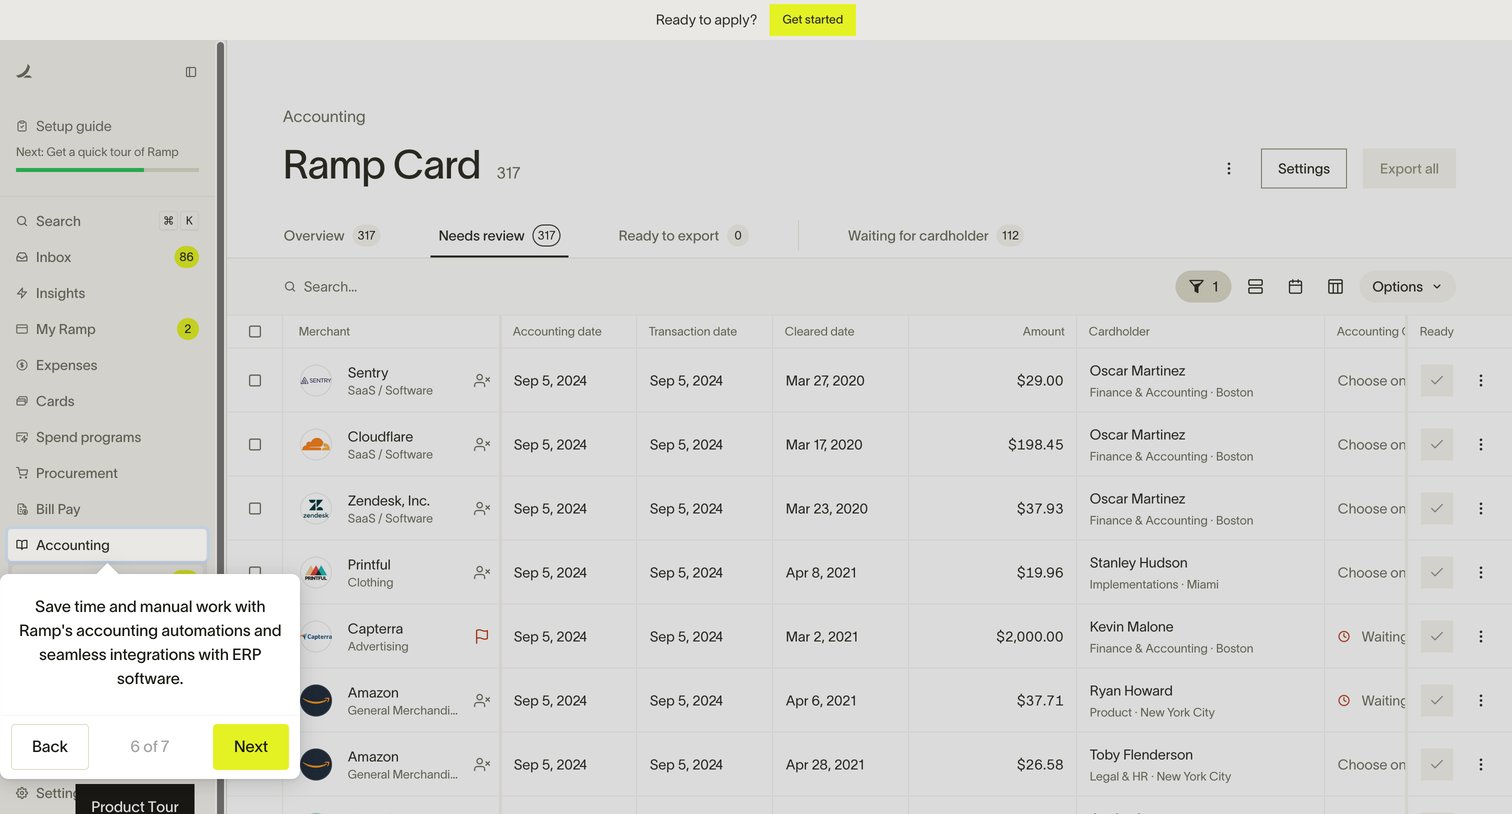Switch to the Overview tab
The width and height of the screenshot is (1512, 814).
331,236
